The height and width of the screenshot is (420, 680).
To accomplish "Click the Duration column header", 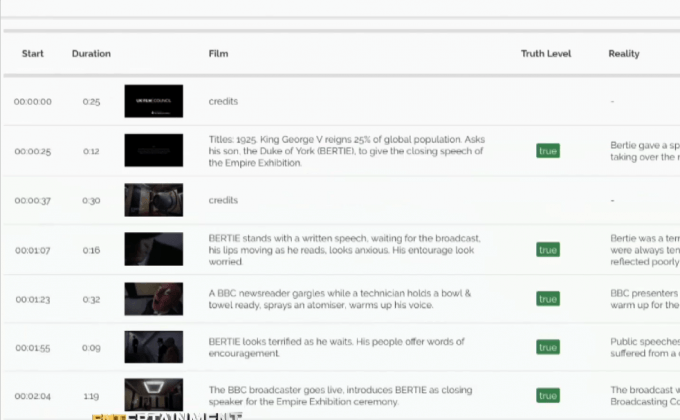I will (91, 54).
